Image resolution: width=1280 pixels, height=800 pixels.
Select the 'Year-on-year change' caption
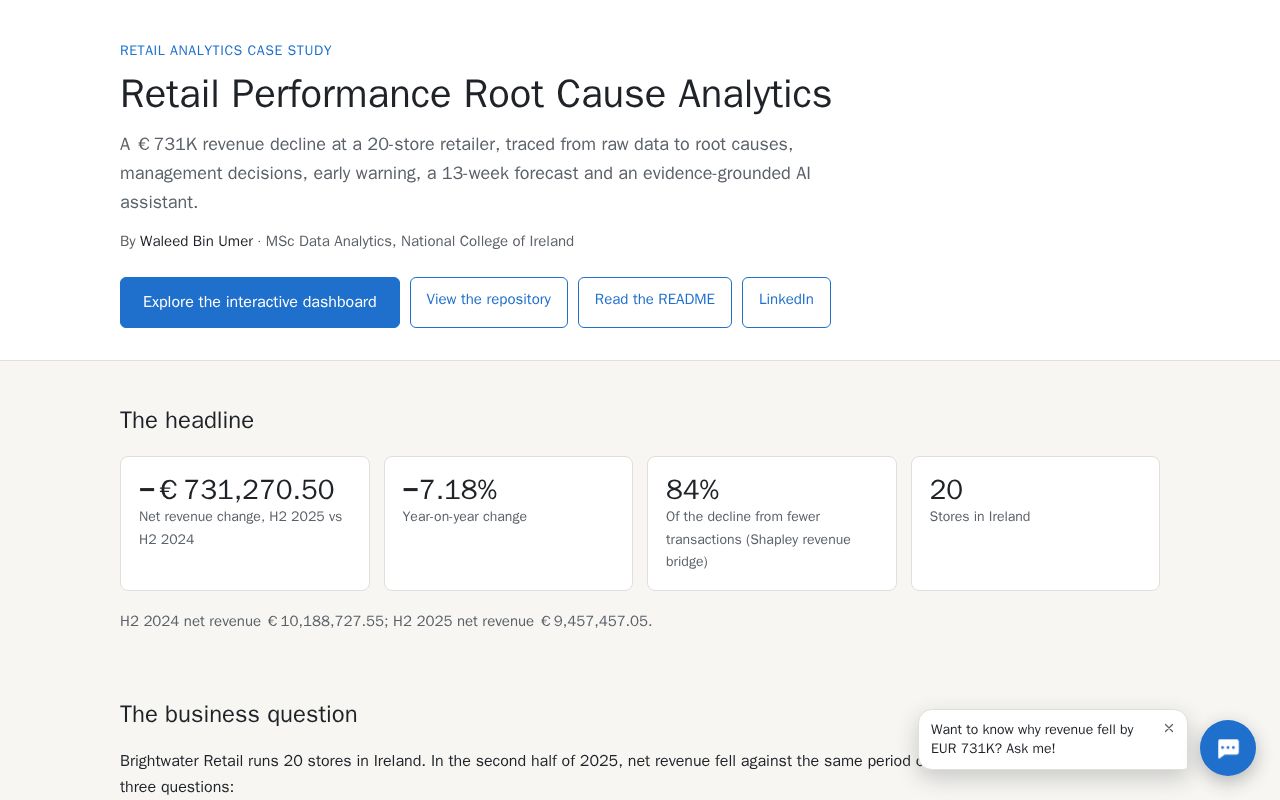pos(465,517)
